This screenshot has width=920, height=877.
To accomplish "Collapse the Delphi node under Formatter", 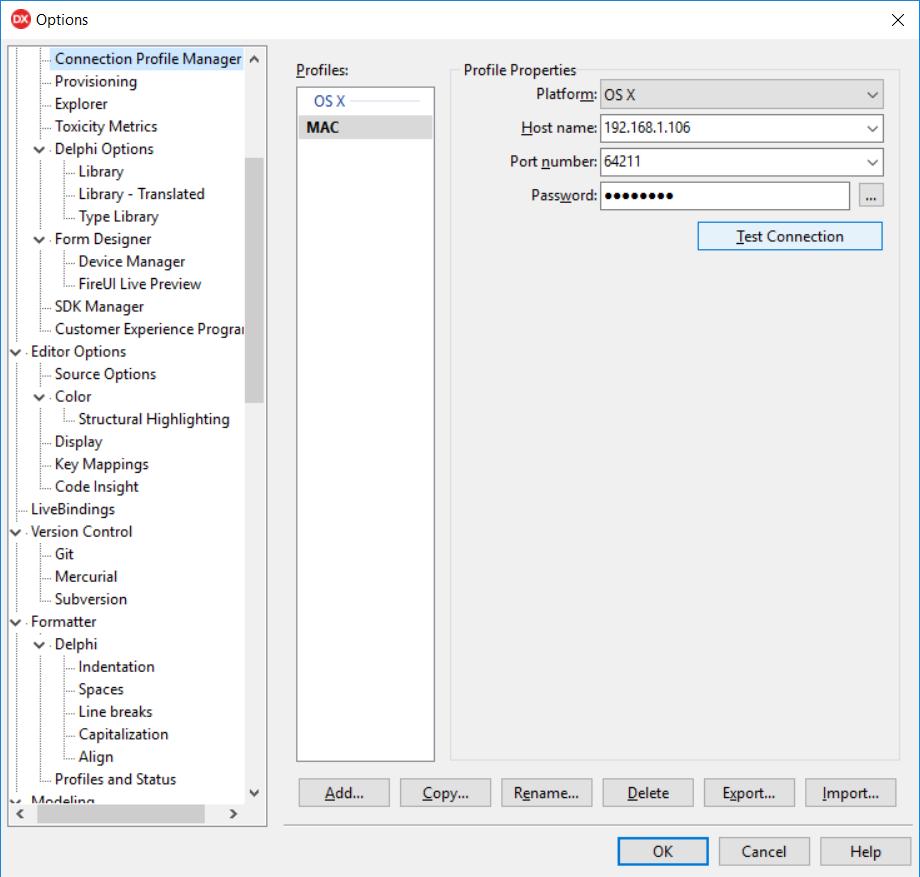I will (x=39, y=645).
